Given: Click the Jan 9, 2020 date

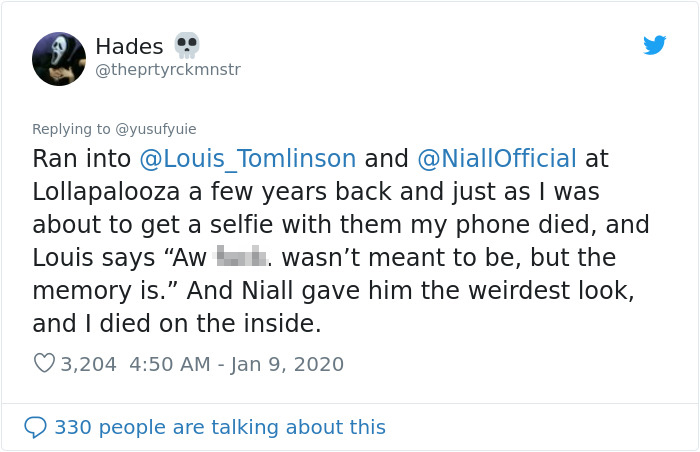Looking at the screenshot, I should [x=289, y=364].
